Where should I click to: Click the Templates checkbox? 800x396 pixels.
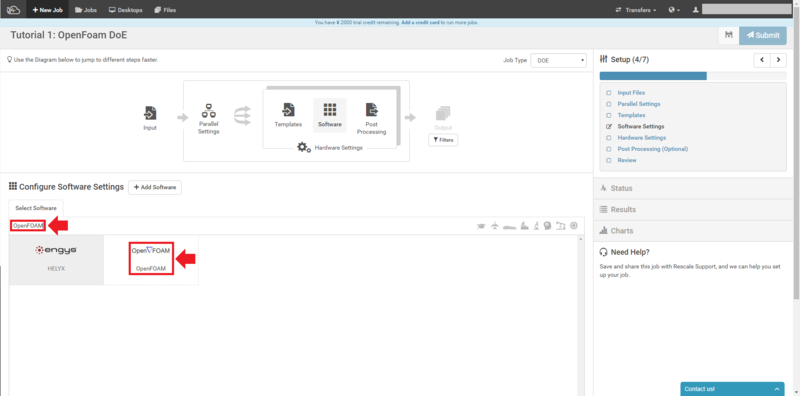click(x=608, y=115)
